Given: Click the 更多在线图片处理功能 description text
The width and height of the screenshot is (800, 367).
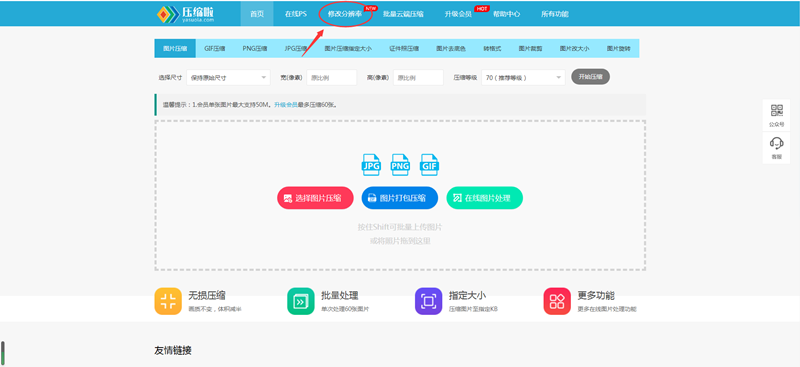Looking at the screenshot, I should tap(607, 309).
